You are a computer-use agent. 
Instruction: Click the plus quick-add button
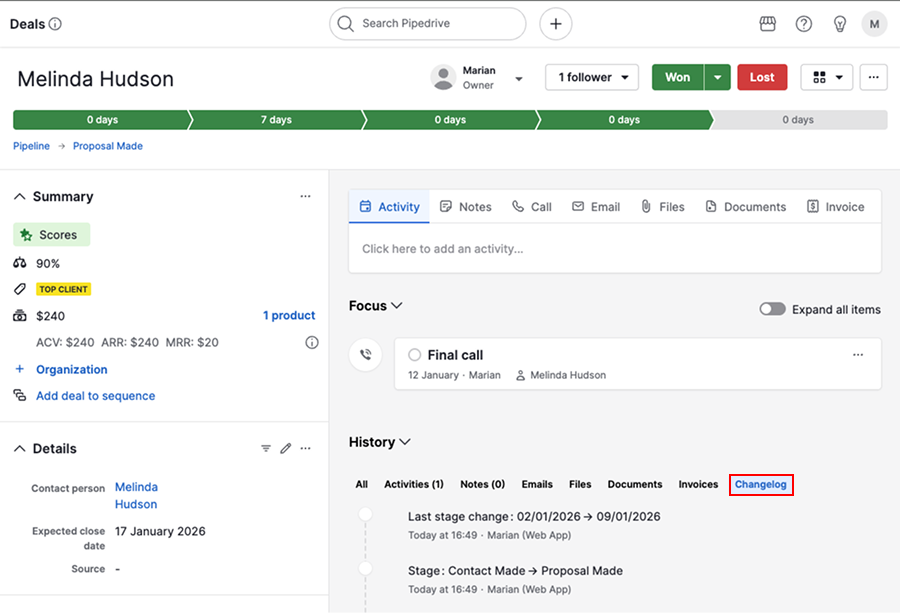coord(556,24)
